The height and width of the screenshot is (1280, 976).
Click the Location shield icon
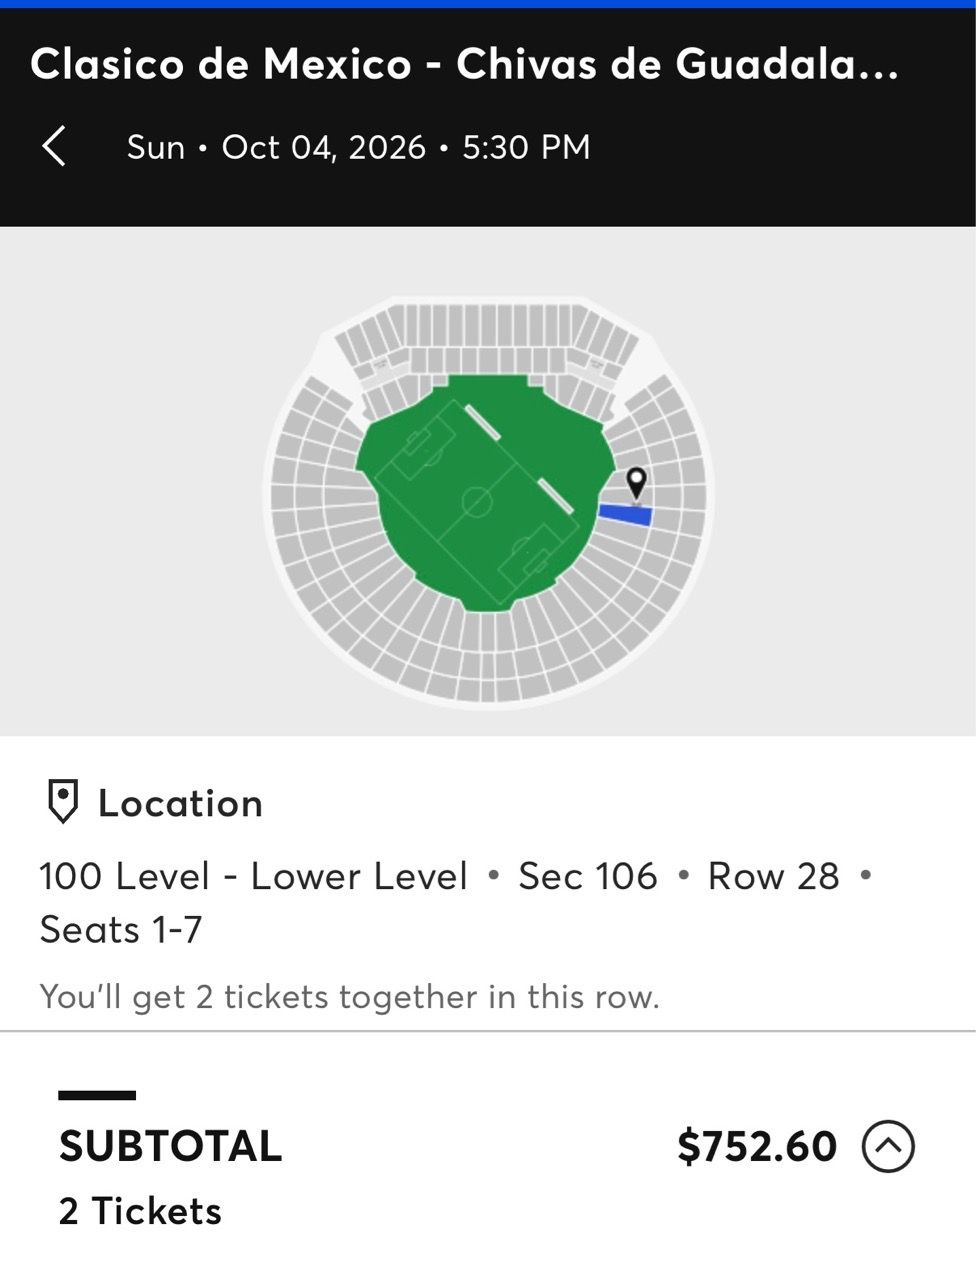pyautogui.click(x=63, y=802)
